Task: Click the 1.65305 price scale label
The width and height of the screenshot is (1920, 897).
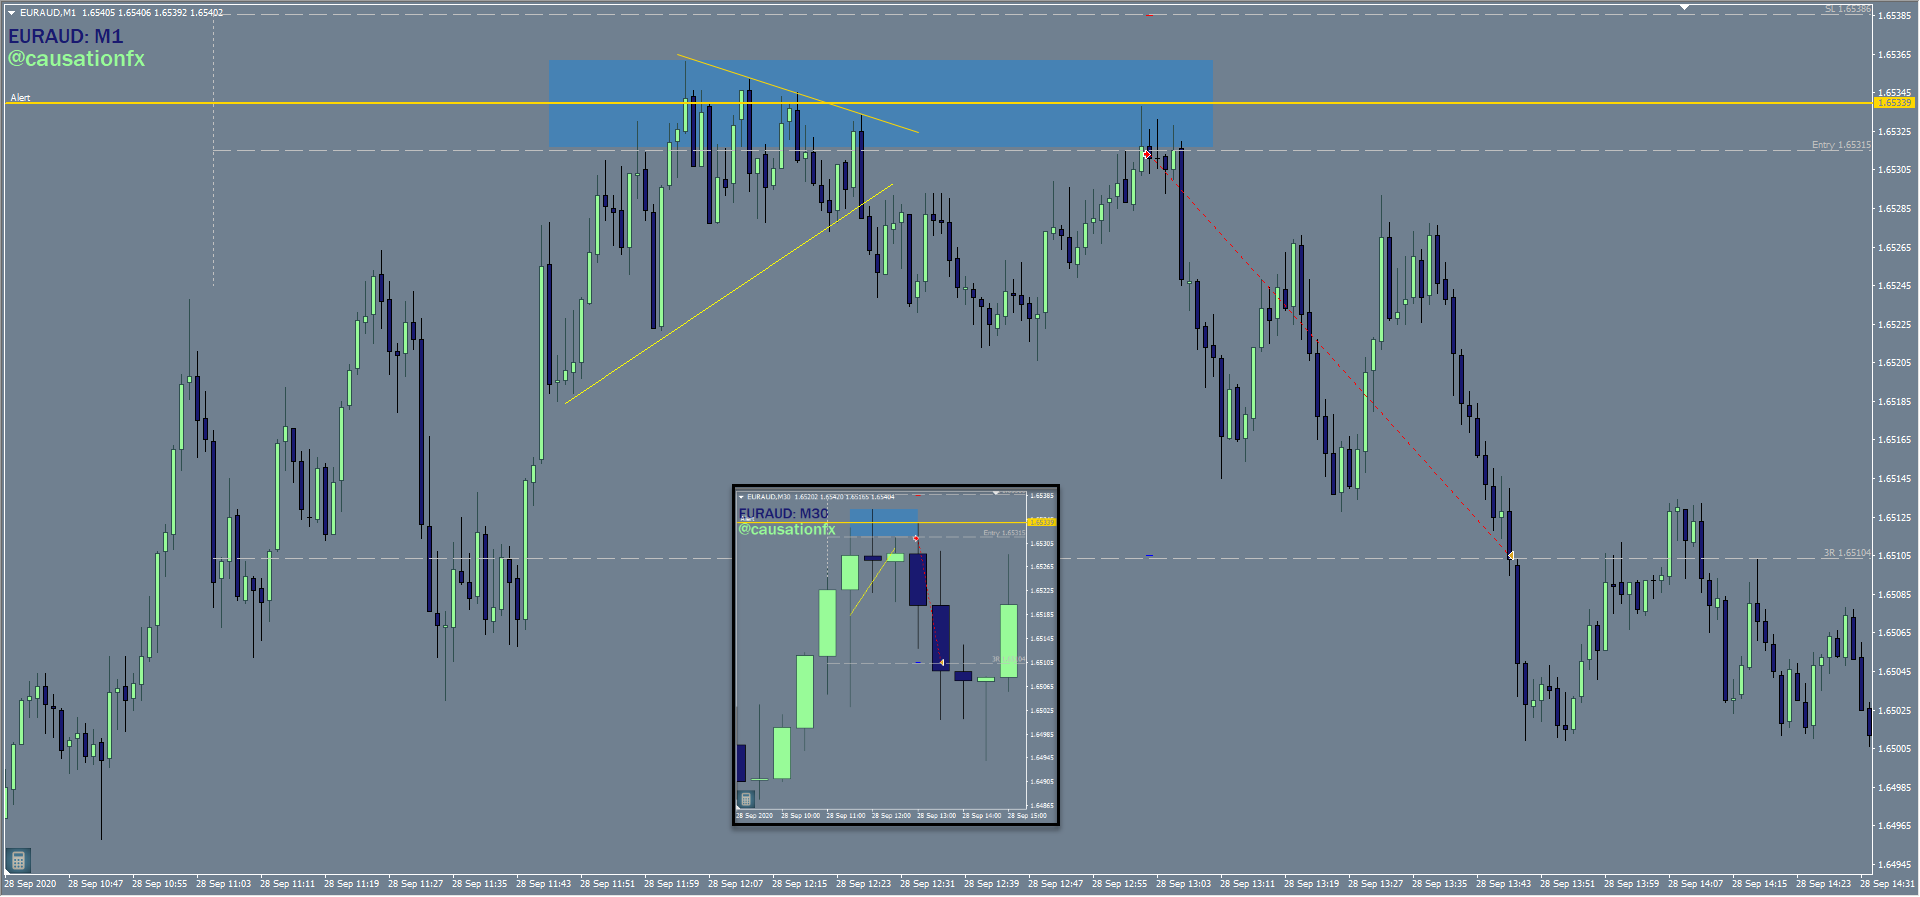Action: tap(1894, 170)
